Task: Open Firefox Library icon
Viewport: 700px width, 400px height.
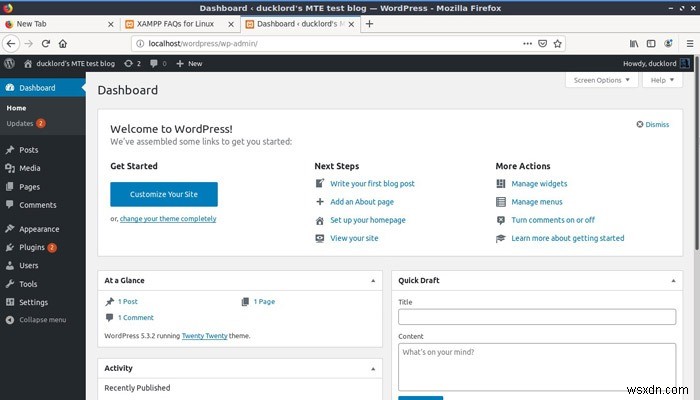Action: click(634, 43)
